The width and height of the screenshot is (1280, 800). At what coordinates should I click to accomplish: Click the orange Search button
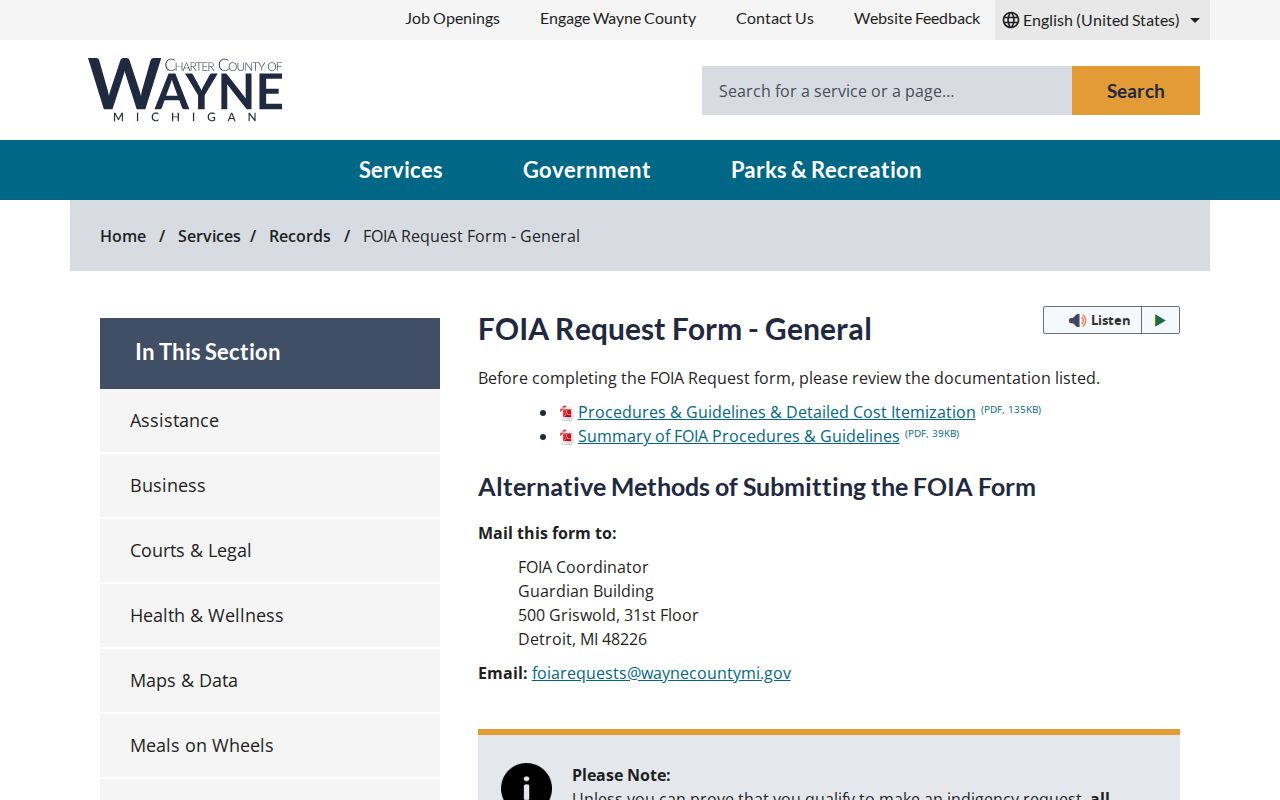1136,91
